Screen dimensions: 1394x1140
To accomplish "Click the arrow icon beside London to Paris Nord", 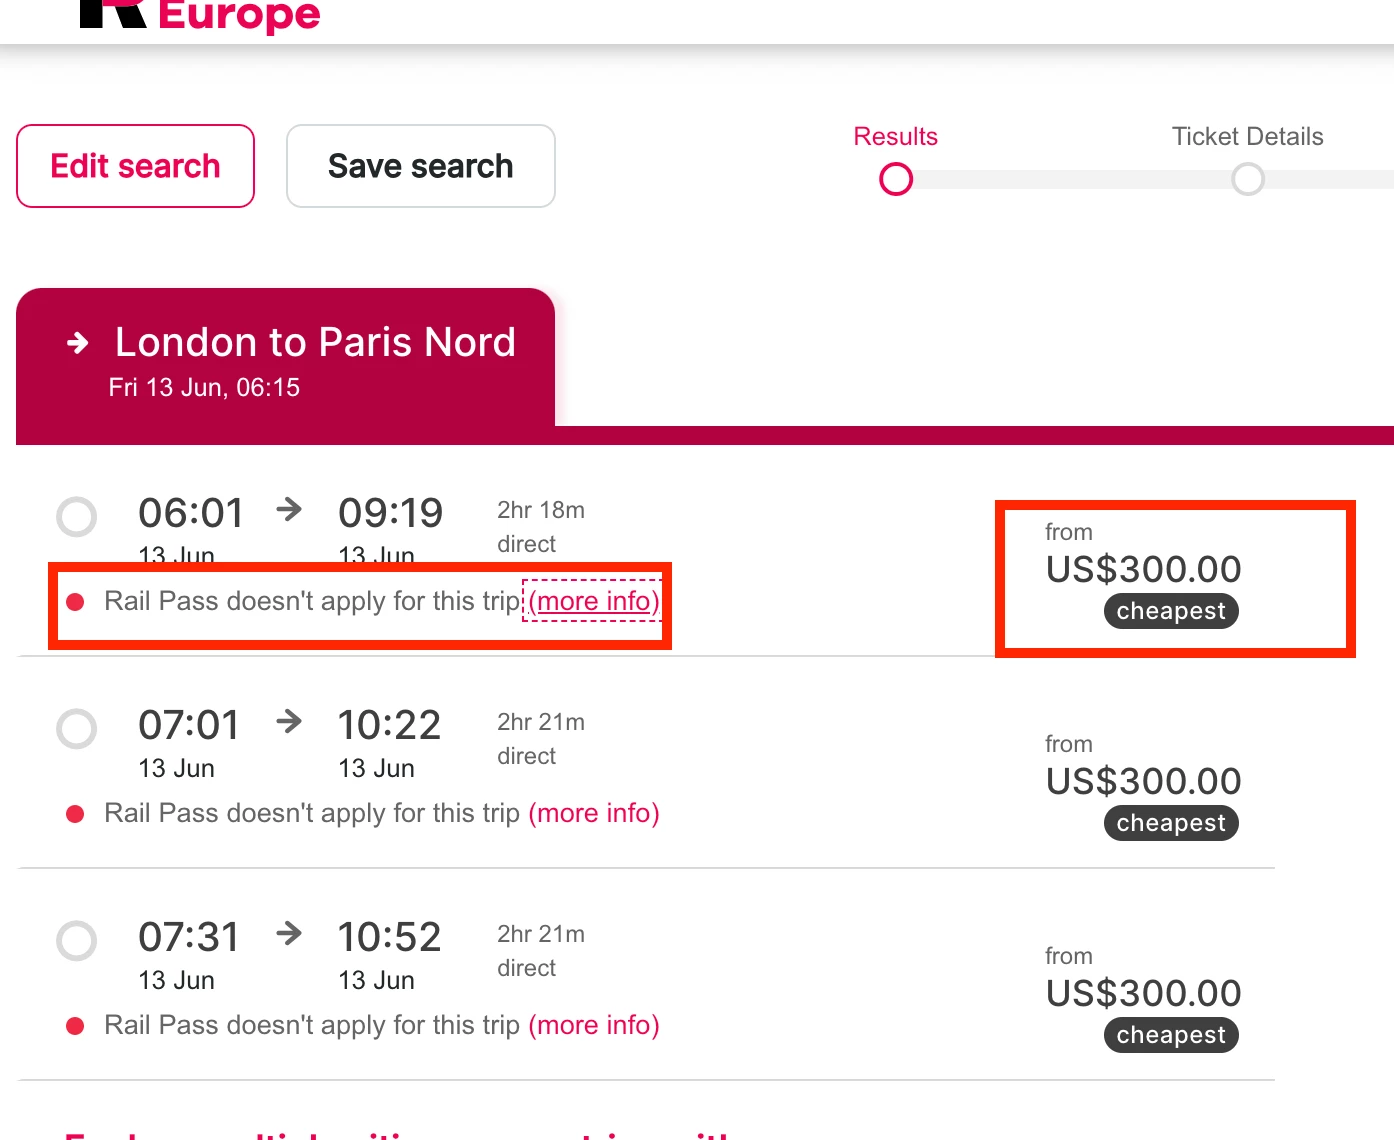I will pyautogui.click(x=78, y=344).
